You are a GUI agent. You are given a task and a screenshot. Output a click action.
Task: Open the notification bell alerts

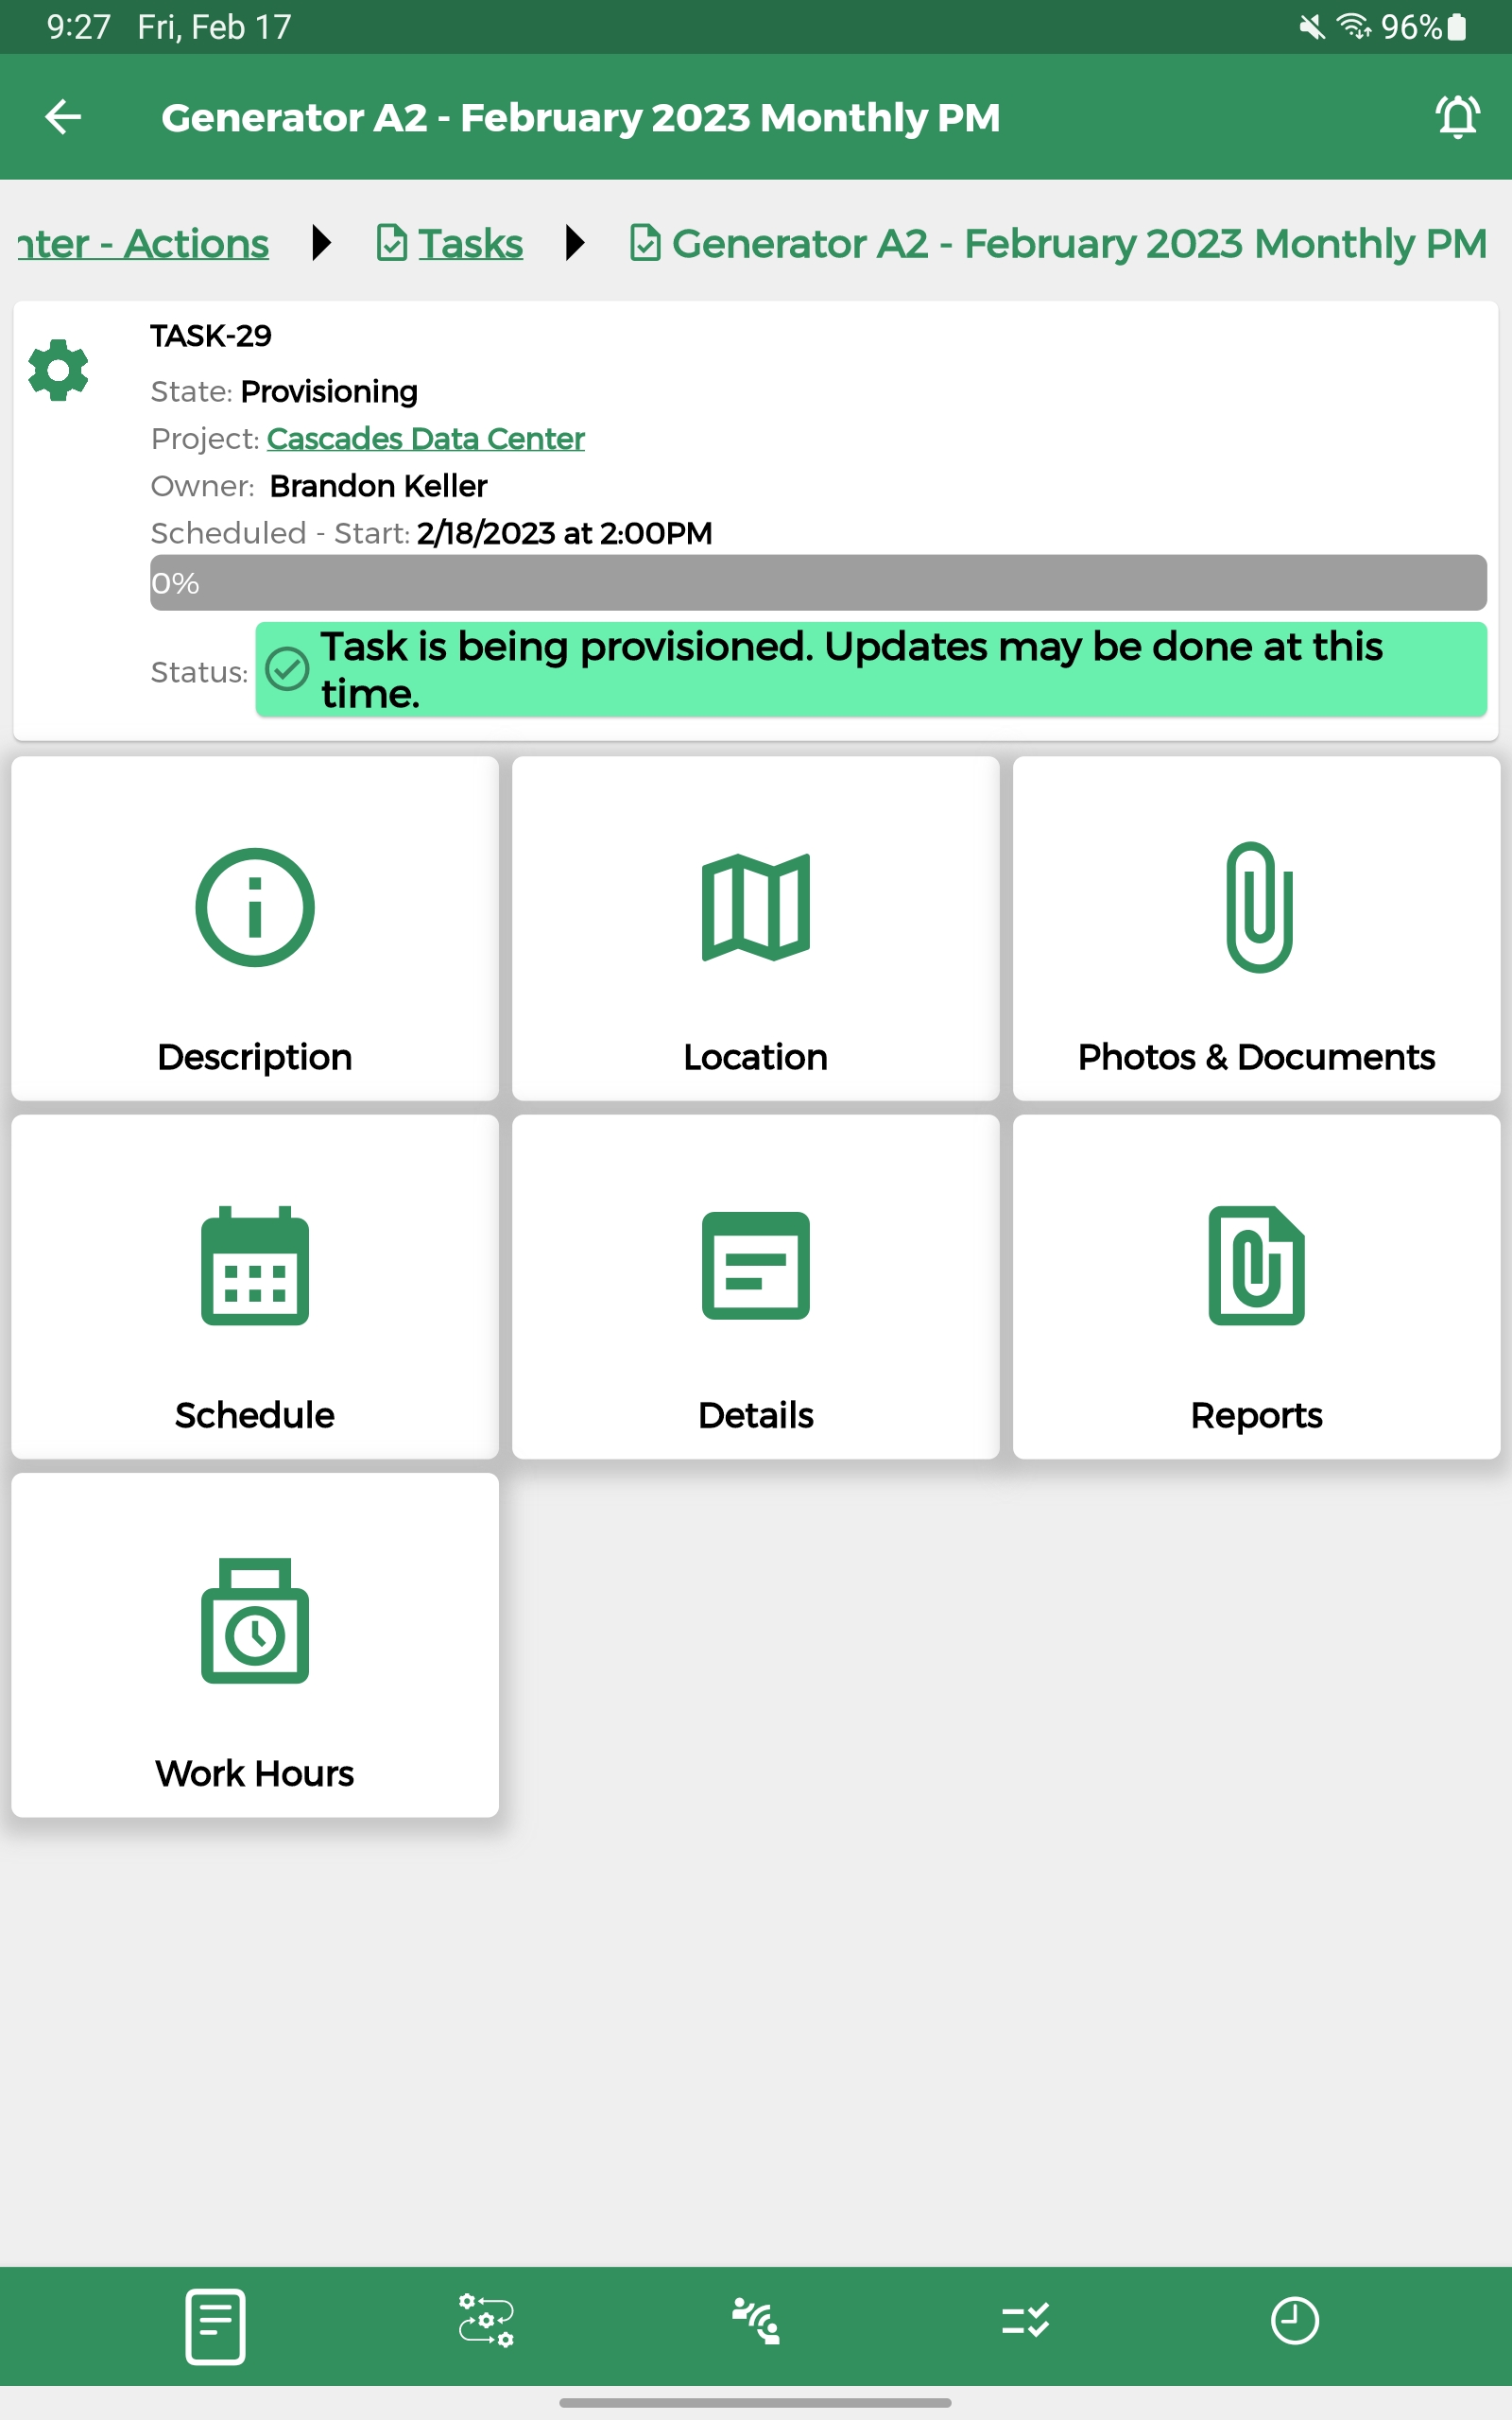pyautogui.click(x=1457, y=117)
